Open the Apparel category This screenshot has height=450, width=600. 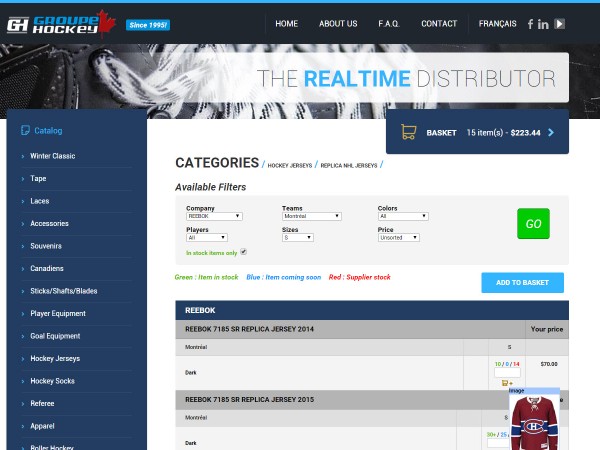click(x=42, y=426)
